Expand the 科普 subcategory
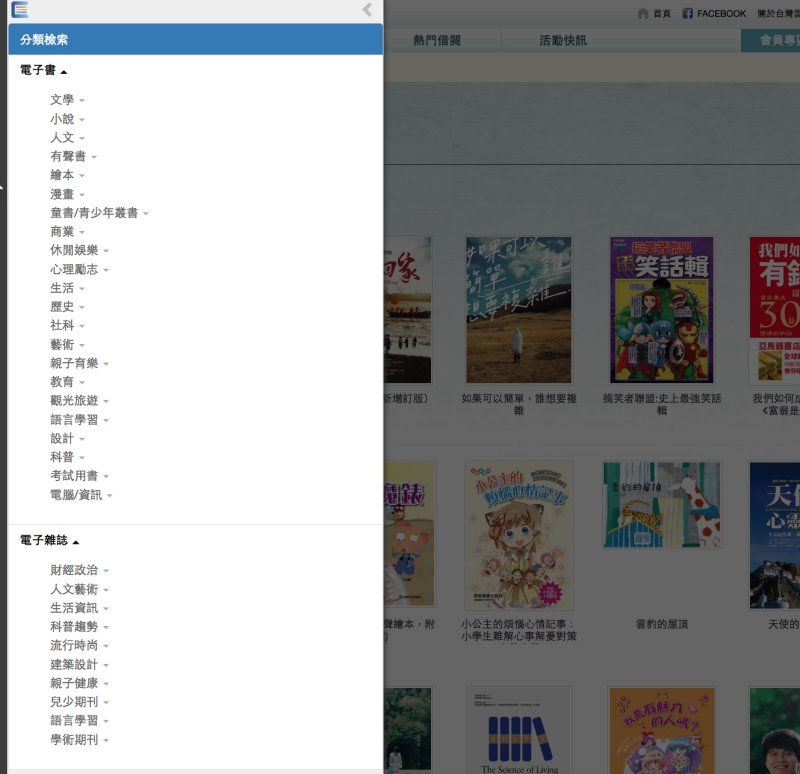Viewport: 800px width, 774px height. [67, 457]
